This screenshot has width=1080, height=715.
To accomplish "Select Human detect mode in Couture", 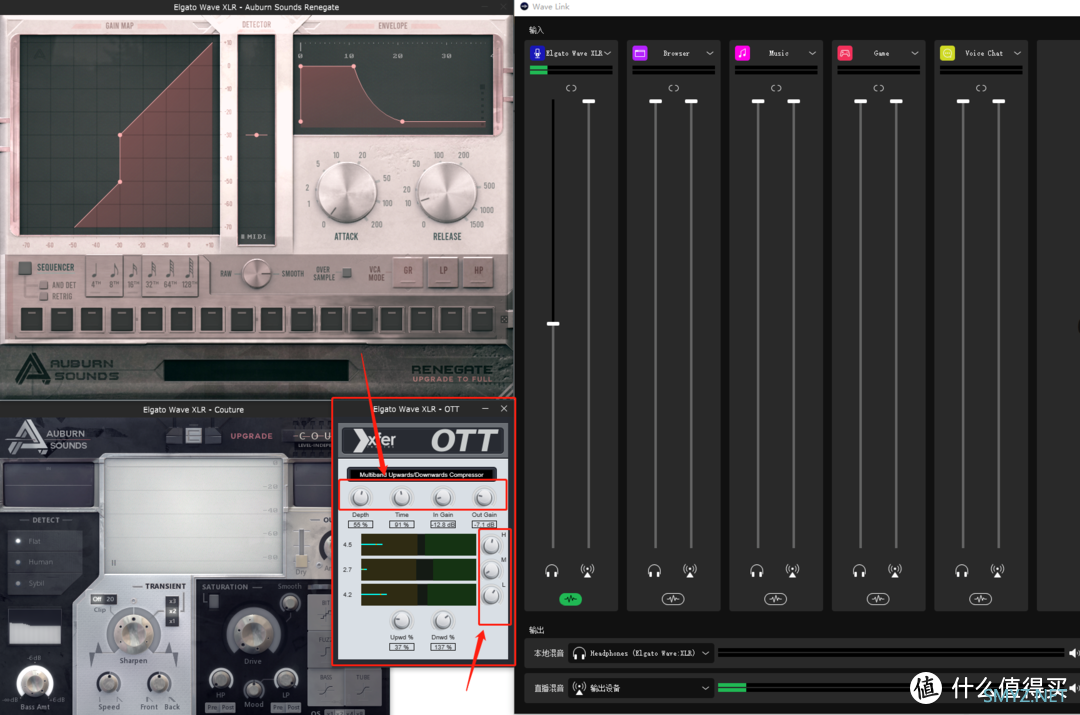I will (x=19, y=562).
